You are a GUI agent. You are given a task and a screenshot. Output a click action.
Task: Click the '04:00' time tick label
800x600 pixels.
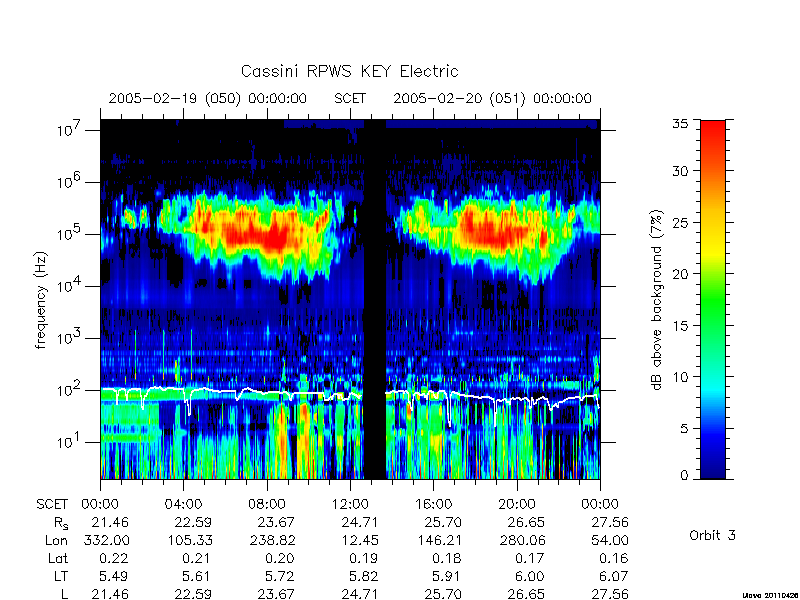[x=183, y=504]
